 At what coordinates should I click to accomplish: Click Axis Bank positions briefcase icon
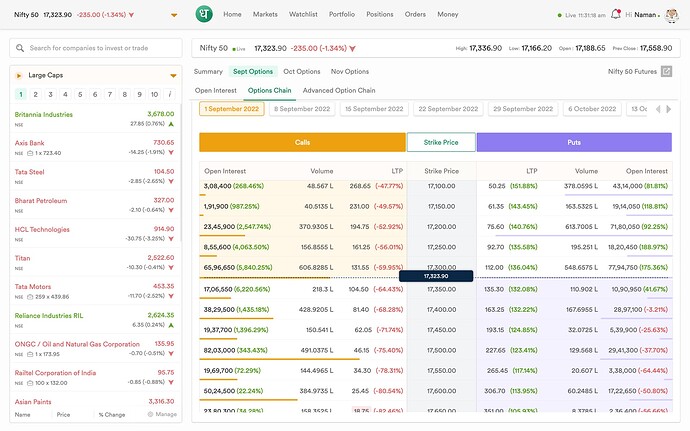30,153
